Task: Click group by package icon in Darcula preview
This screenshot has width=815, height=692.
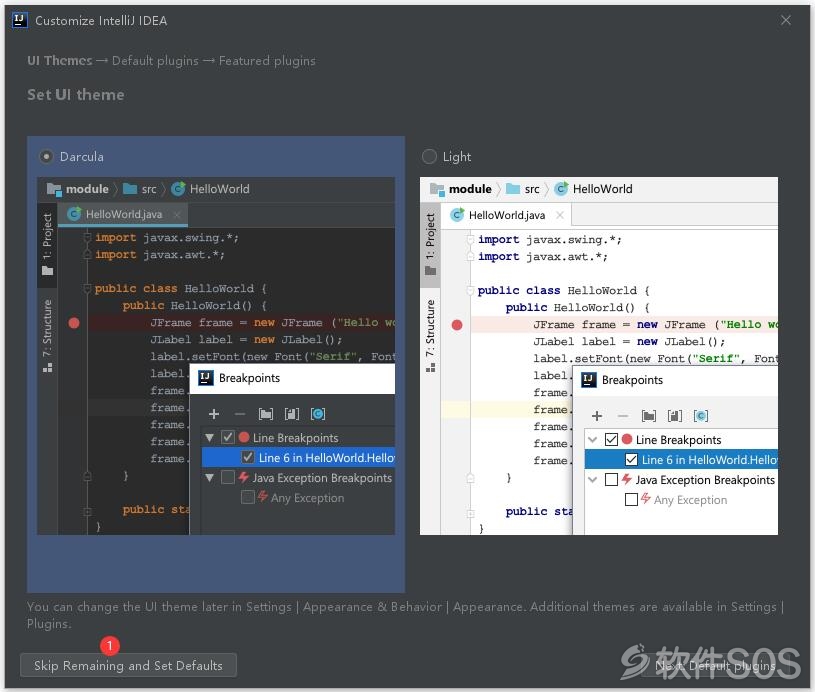Action: pos(266,414)
